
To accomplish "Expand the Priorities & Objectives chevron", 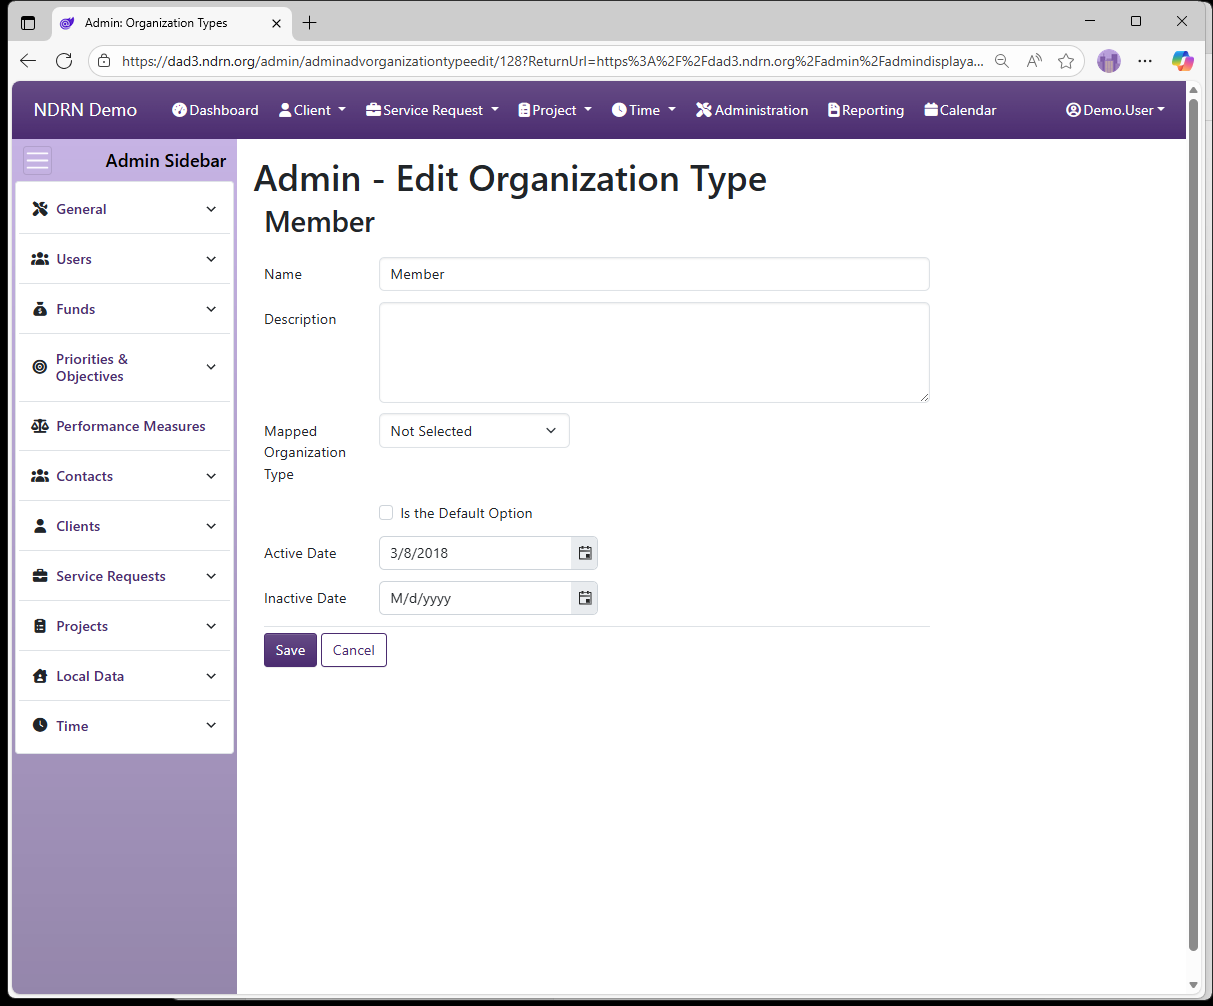I will pyautogui.click(x=211, y=367).
